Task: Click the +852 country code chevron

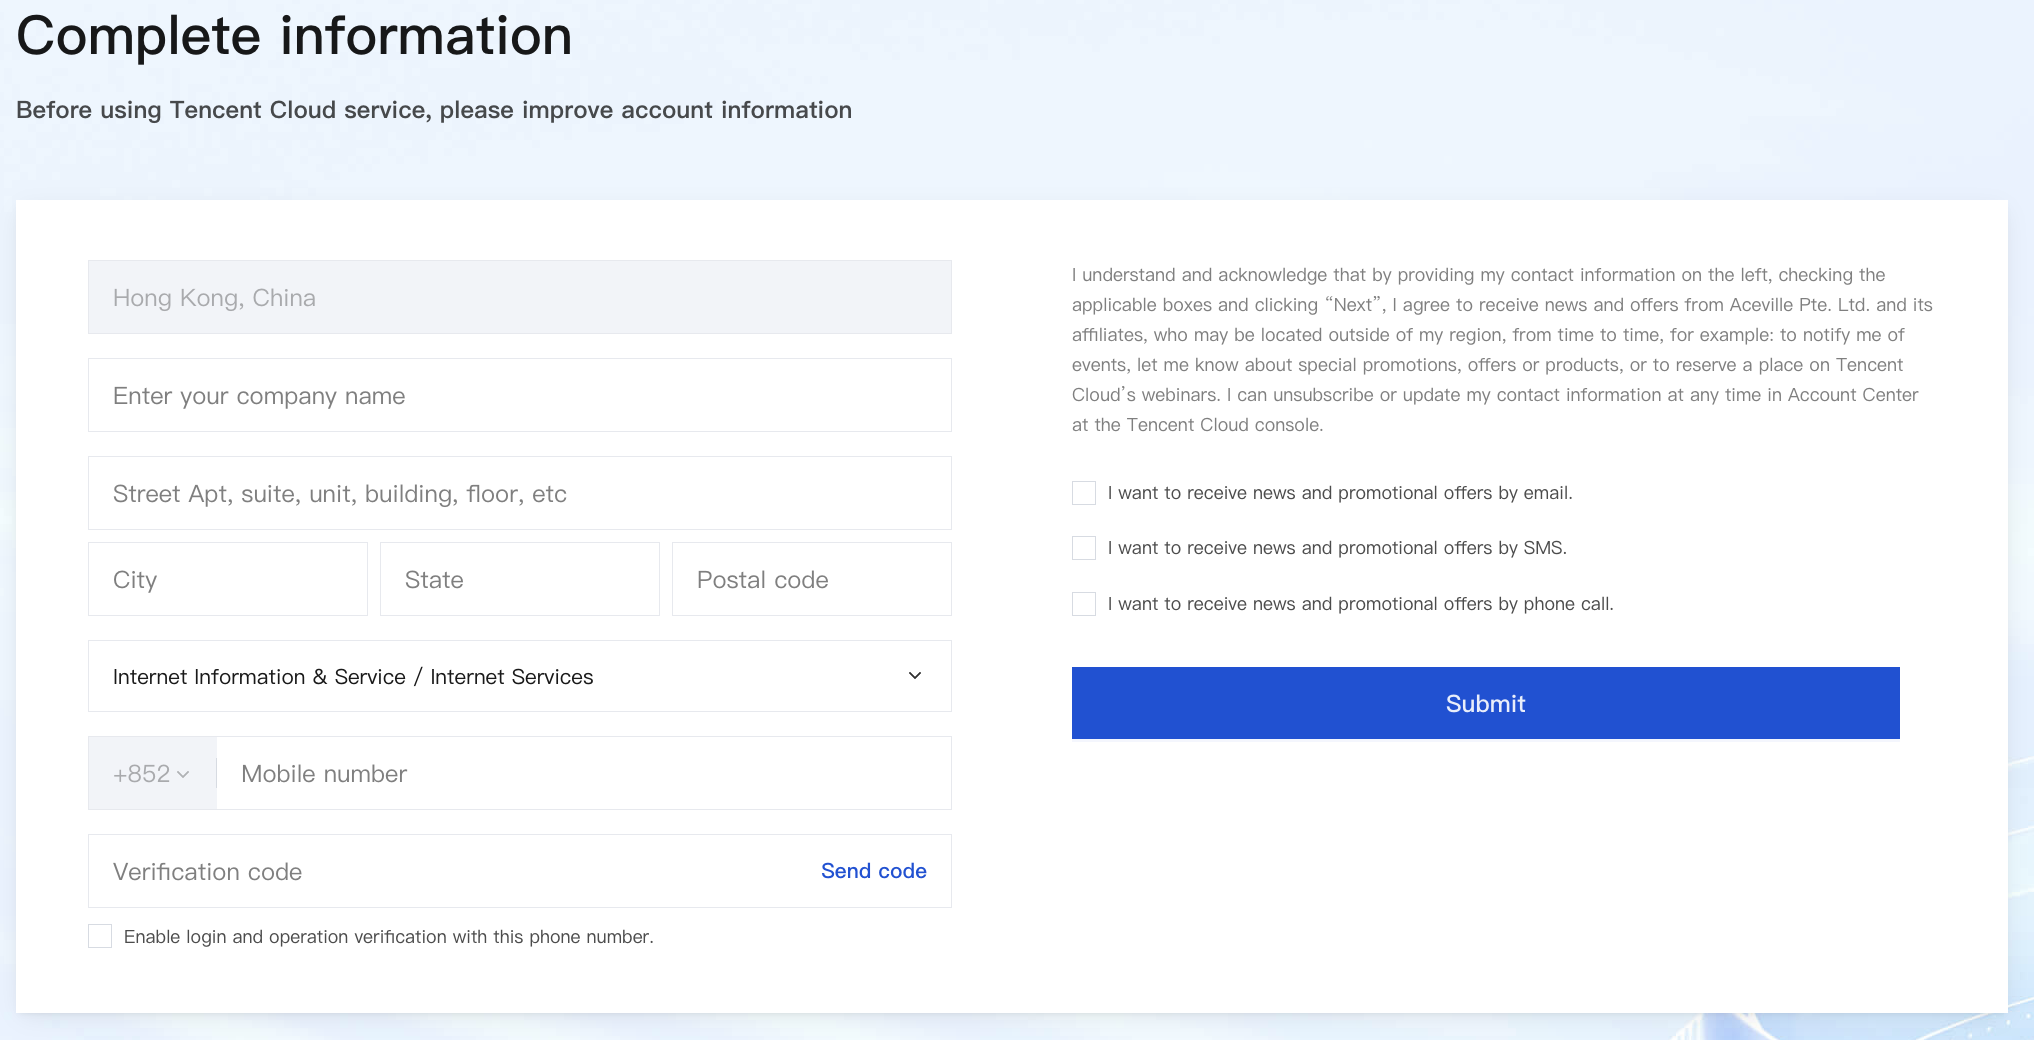Action: click(x=183, y=774)
